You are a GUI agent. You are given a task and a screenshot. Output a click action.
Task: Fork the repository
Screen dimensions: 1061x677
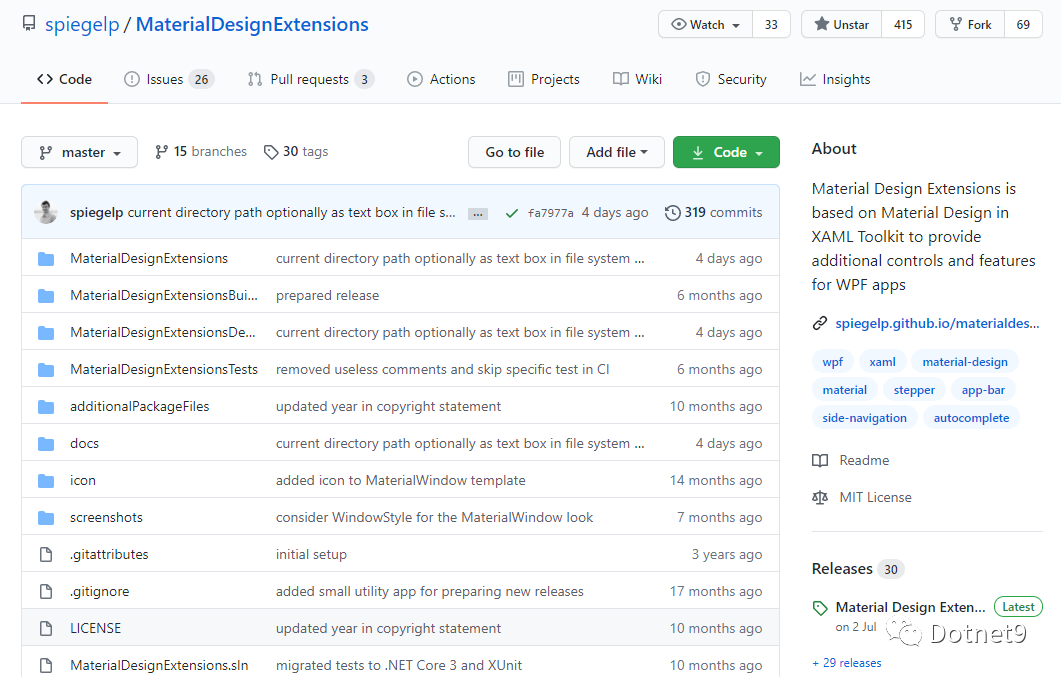click(970, 24)
